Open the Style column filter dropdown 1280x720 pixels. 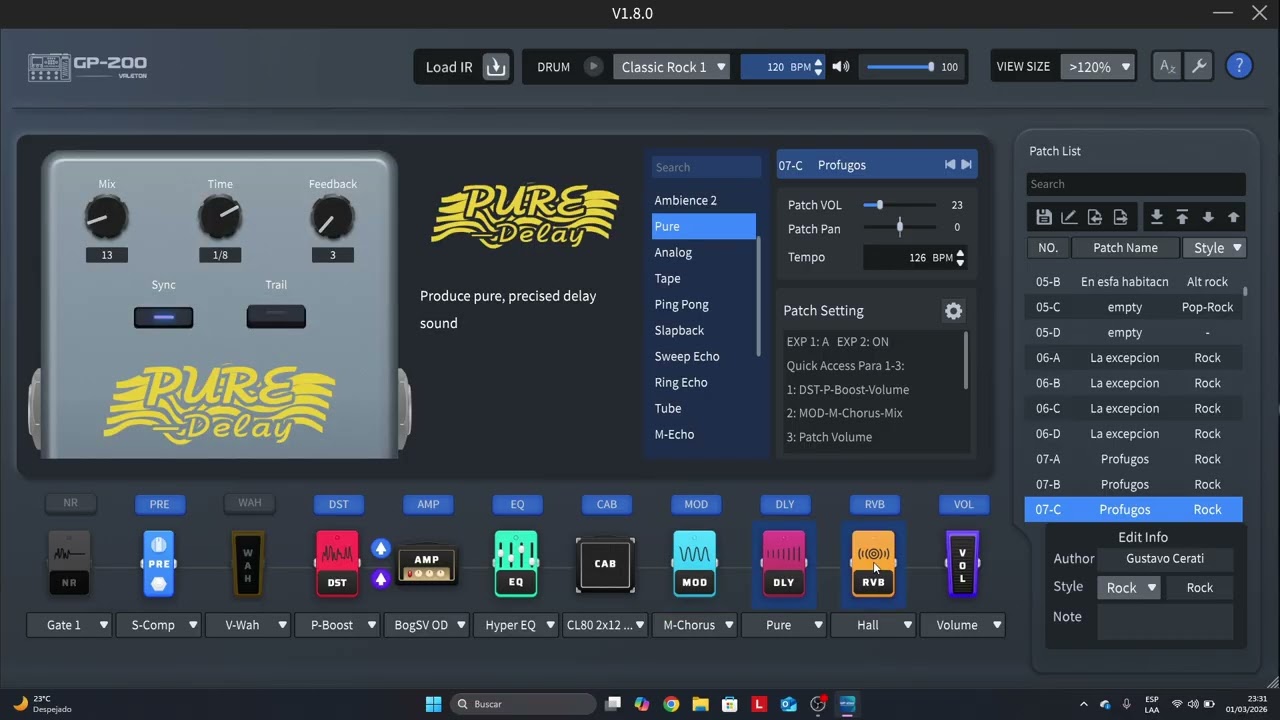(1214, 248)
